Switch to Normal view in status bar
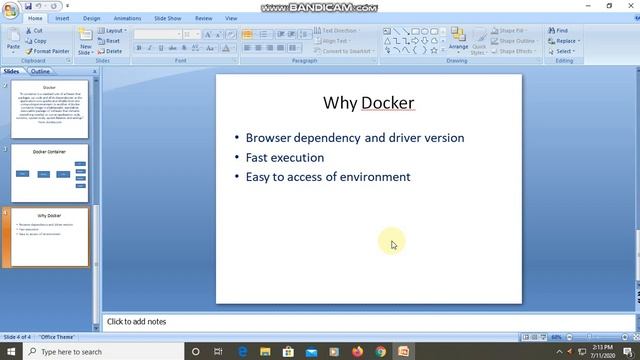 (x=526, y=337)
